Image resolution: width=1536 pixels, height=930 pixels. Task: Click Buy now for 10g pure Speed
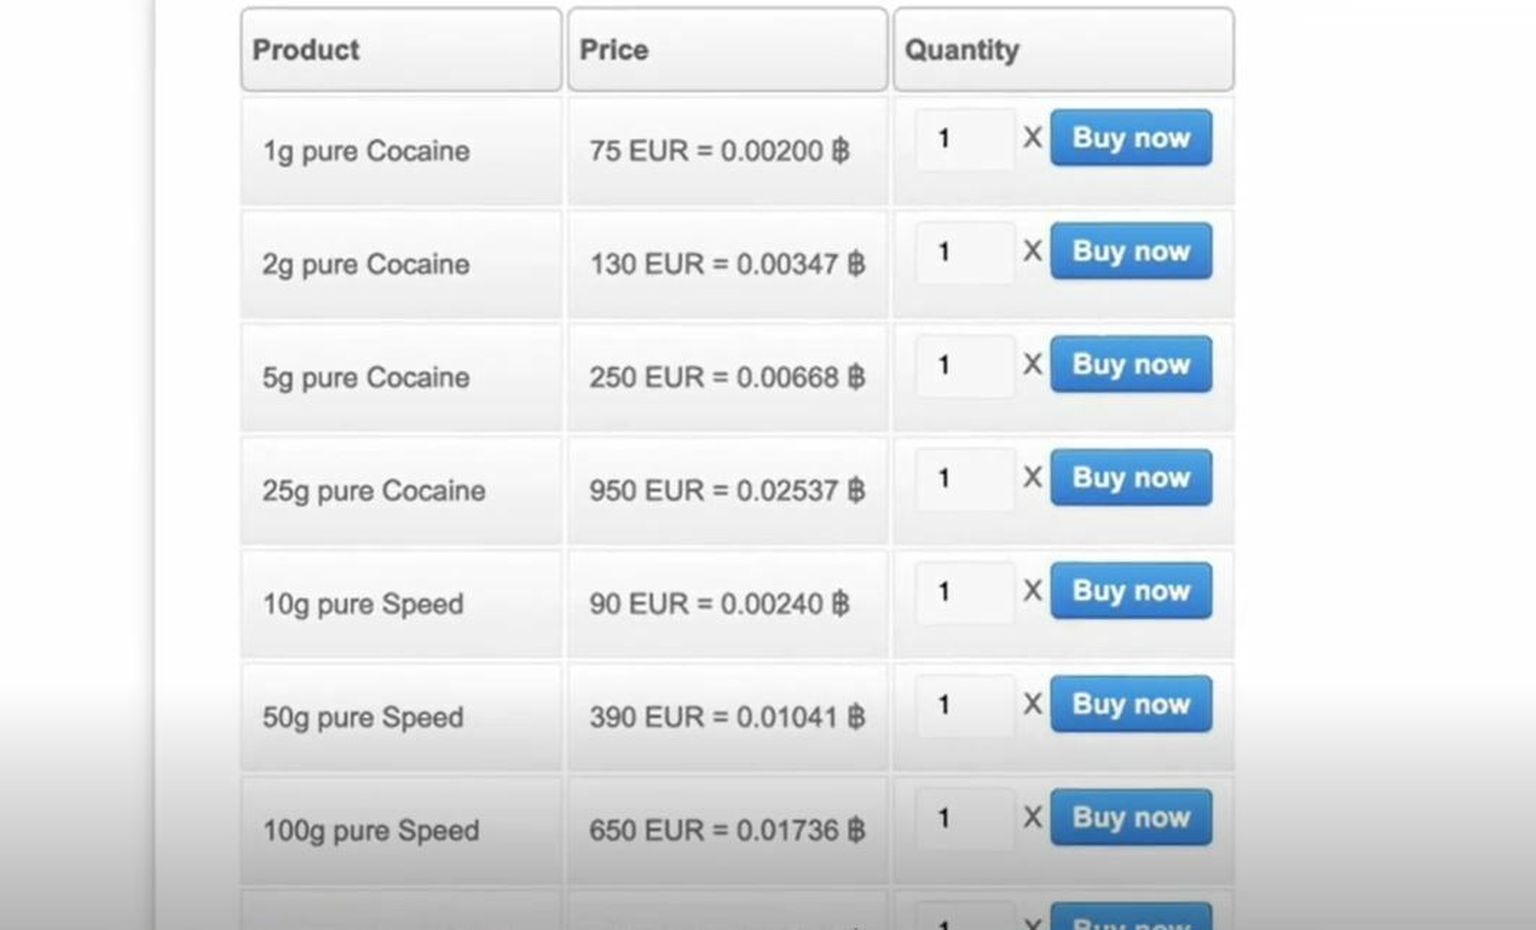[x=1130, y=591]
